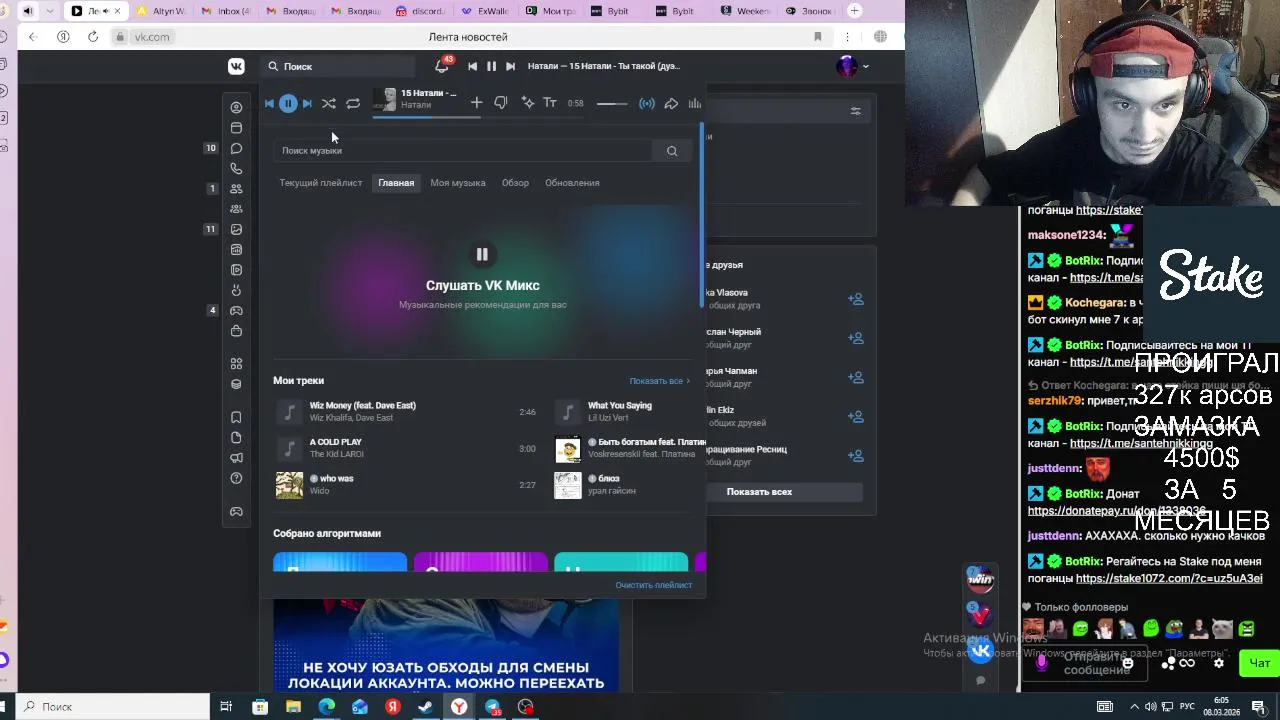Open the VK bookmarks icon in sidebar
Screen dimensions: 1280x720
pyautogui.click(x=236, y=417)
